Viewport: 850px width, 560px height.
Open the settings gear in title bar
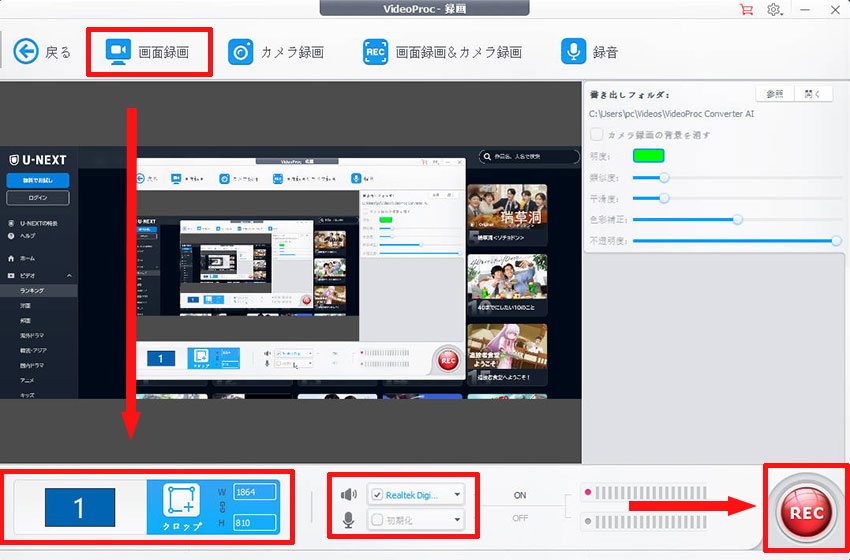pos(774,9)
